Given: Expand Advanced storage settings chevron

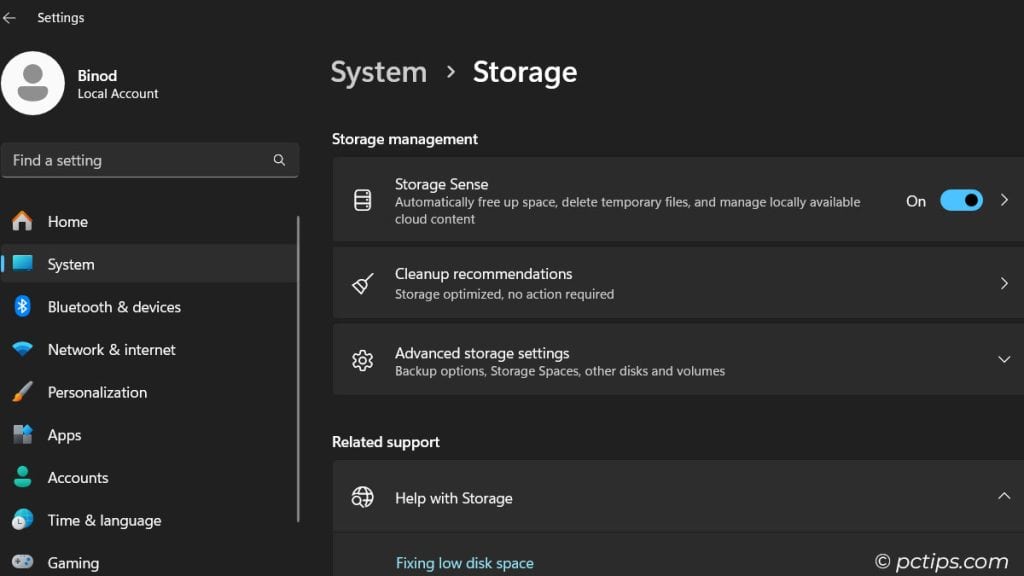Looking at the screenshot, I should (1004, 360).
